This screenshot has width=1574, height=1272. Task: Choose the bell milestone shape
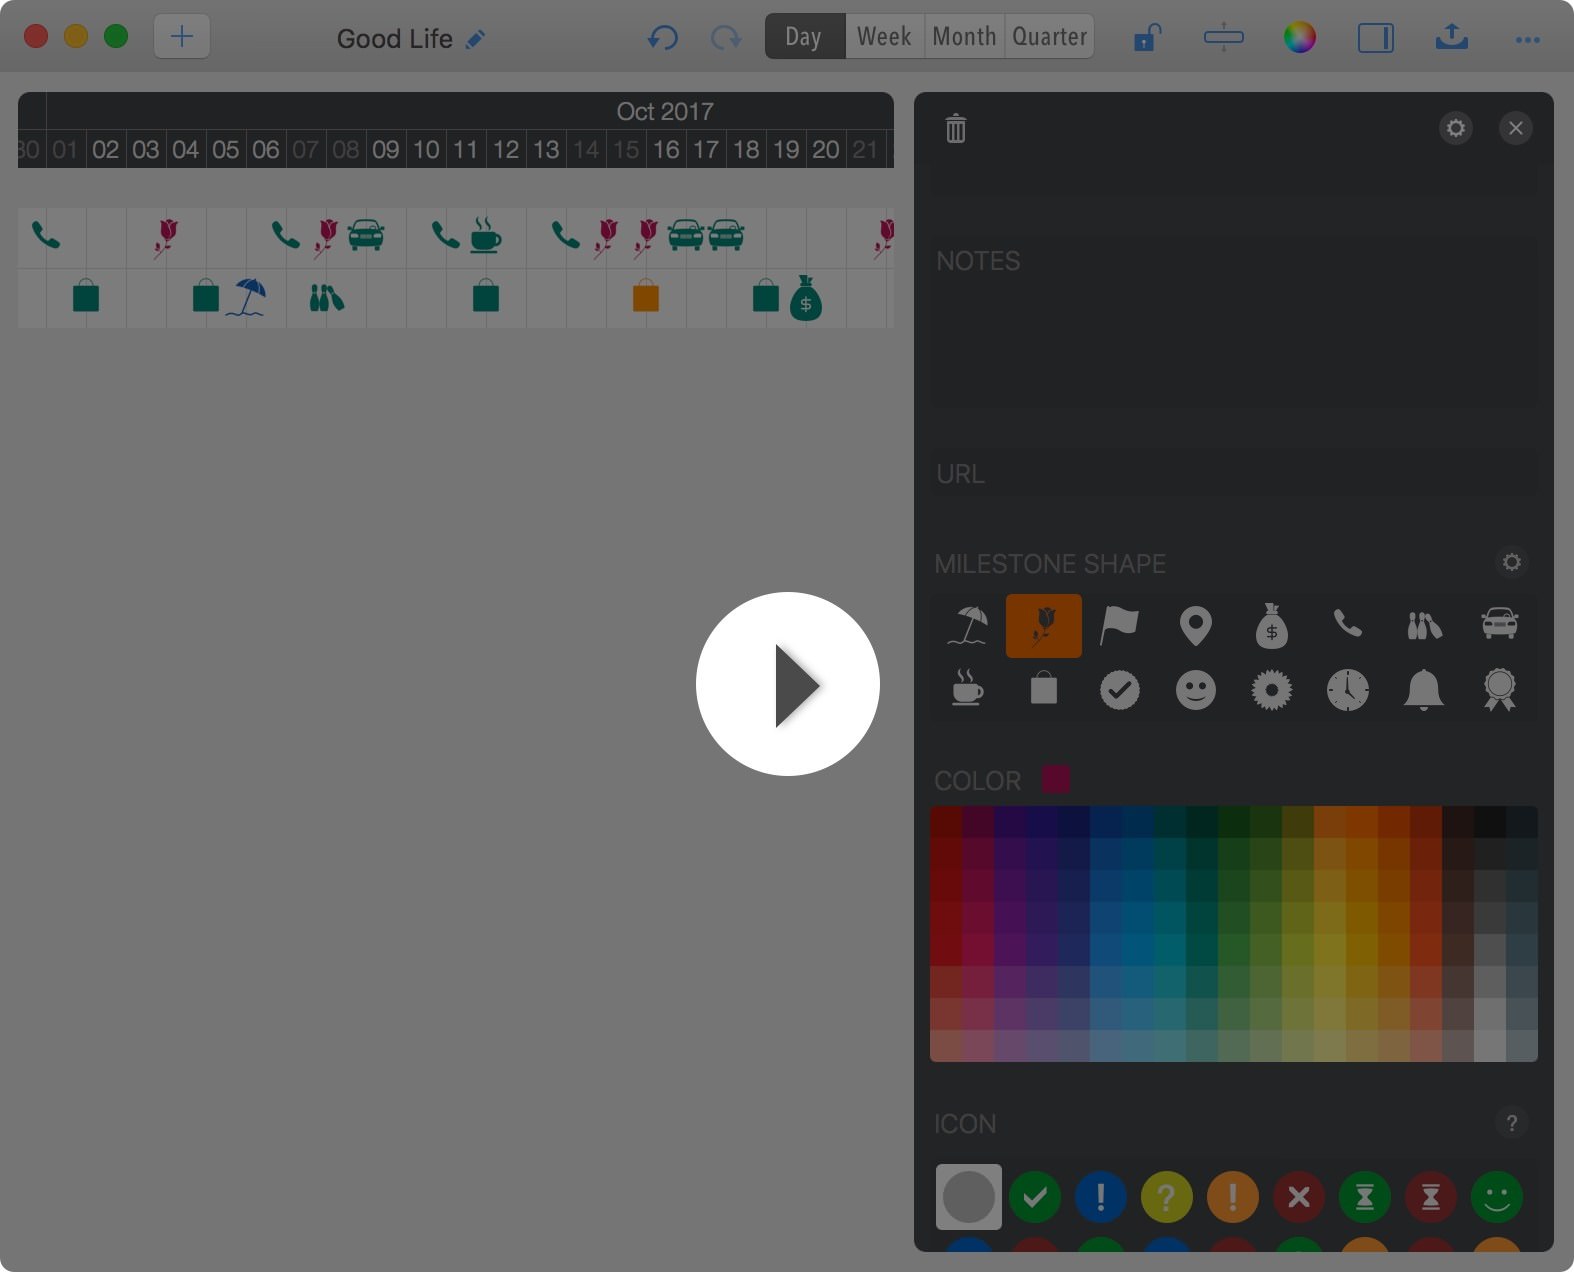tap(1423, 689)
